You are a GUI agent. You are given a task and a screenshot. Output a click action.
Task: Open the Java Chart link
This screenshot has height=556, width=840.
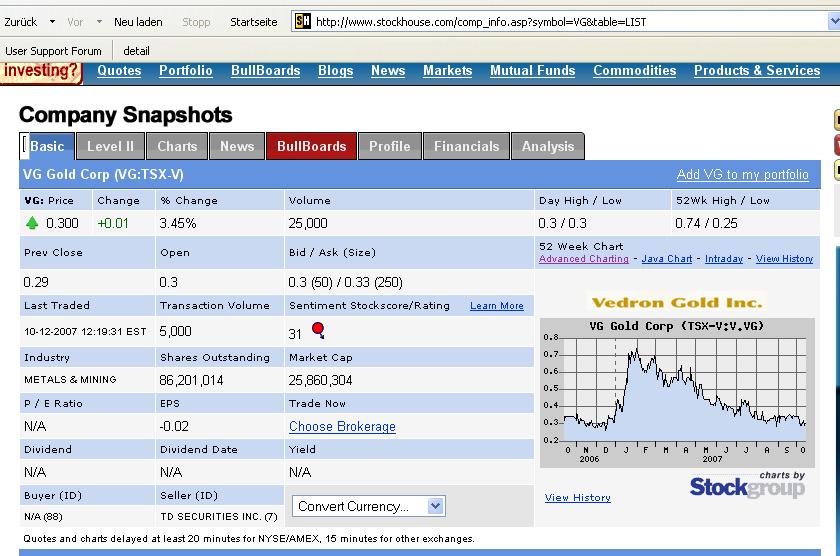(x=667, y=259)
